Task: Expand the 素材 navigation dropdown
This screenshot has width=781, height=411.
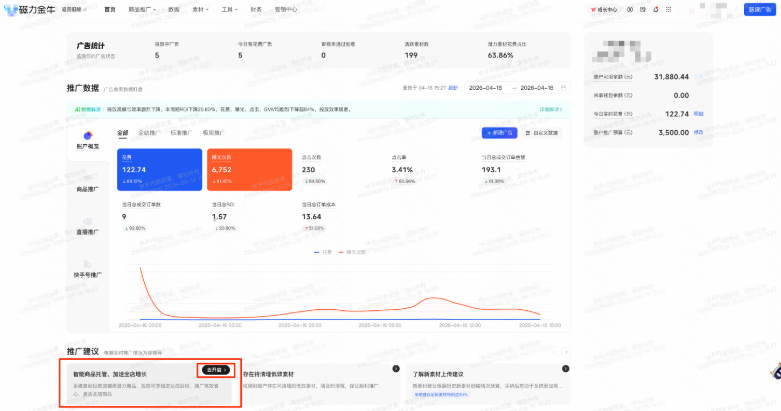Action: click(200, 9)
